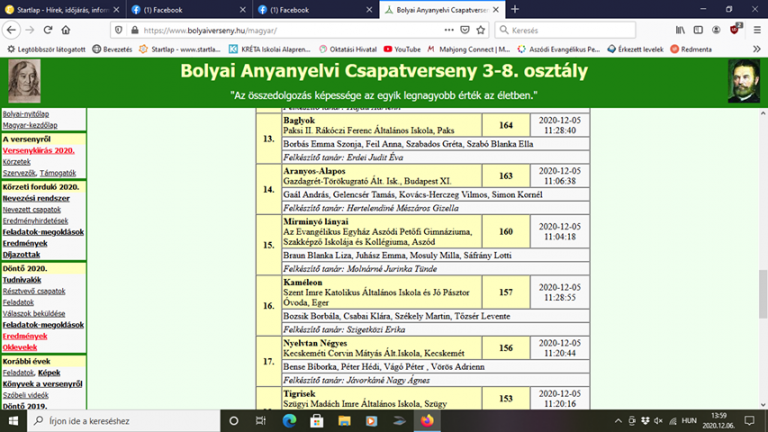Open Résztvevő csapatok link
The width and height of the screenshot is (768, 432).
34,291
